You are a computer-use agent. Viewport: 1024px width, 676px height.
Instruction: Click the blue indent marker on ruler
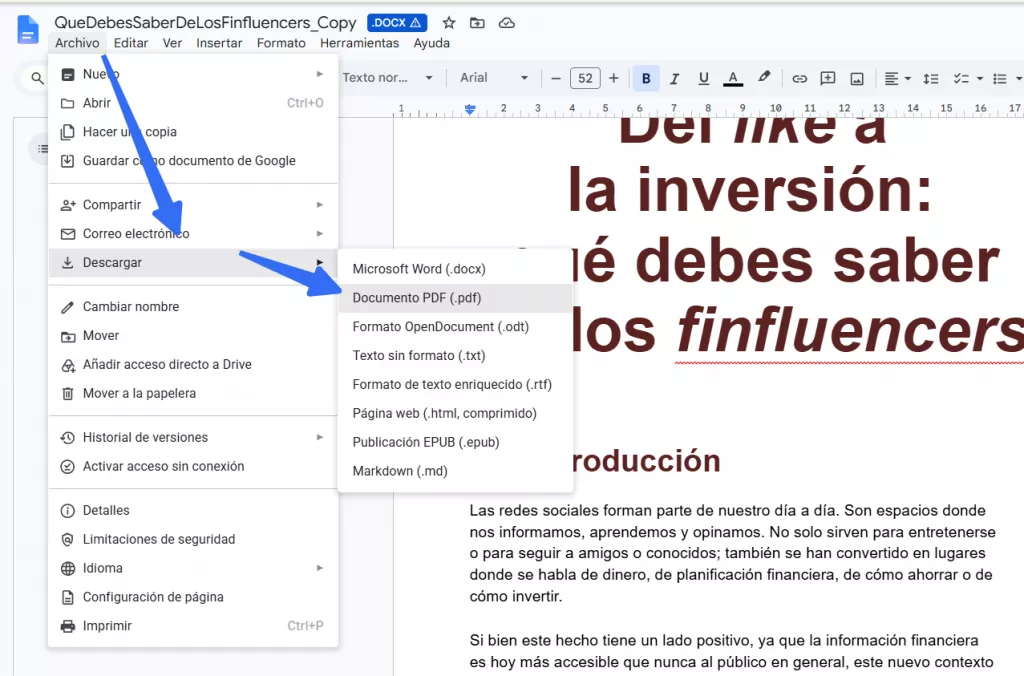(470, 109)
